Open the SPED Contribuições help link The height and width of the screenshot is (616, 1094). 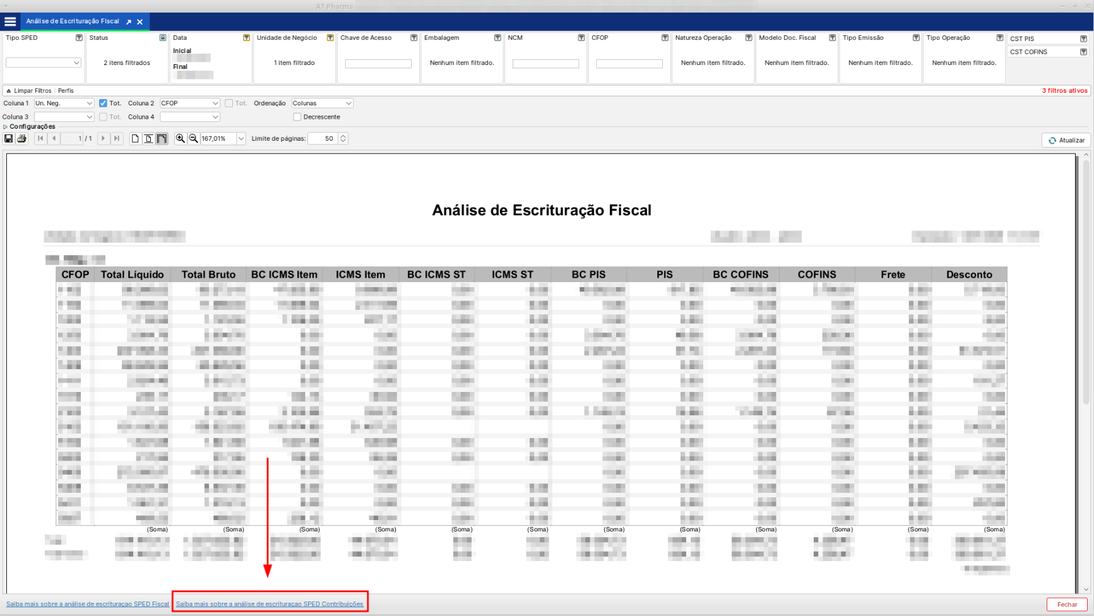click(x=269, y=604)
